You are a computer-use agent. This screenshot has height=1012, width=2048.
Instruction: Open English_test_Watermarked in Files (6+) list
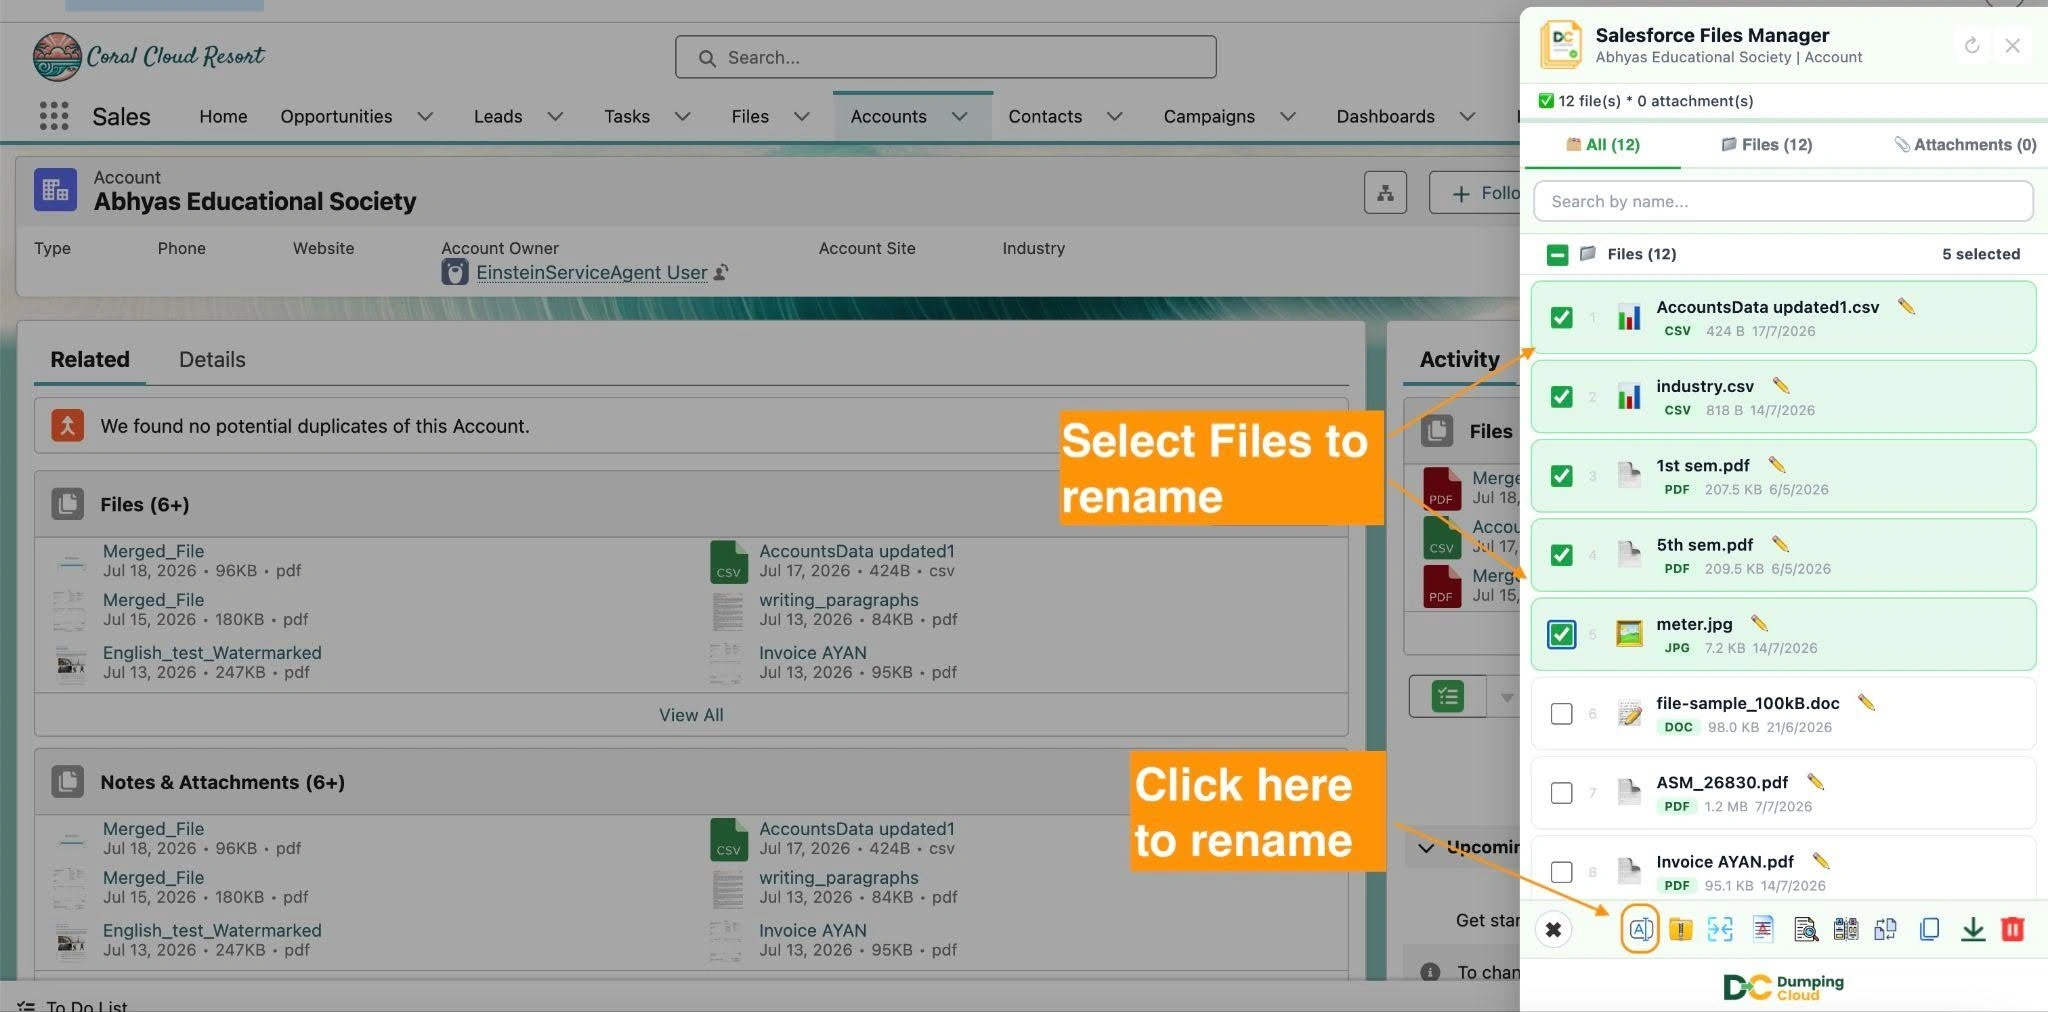[212, 652]
